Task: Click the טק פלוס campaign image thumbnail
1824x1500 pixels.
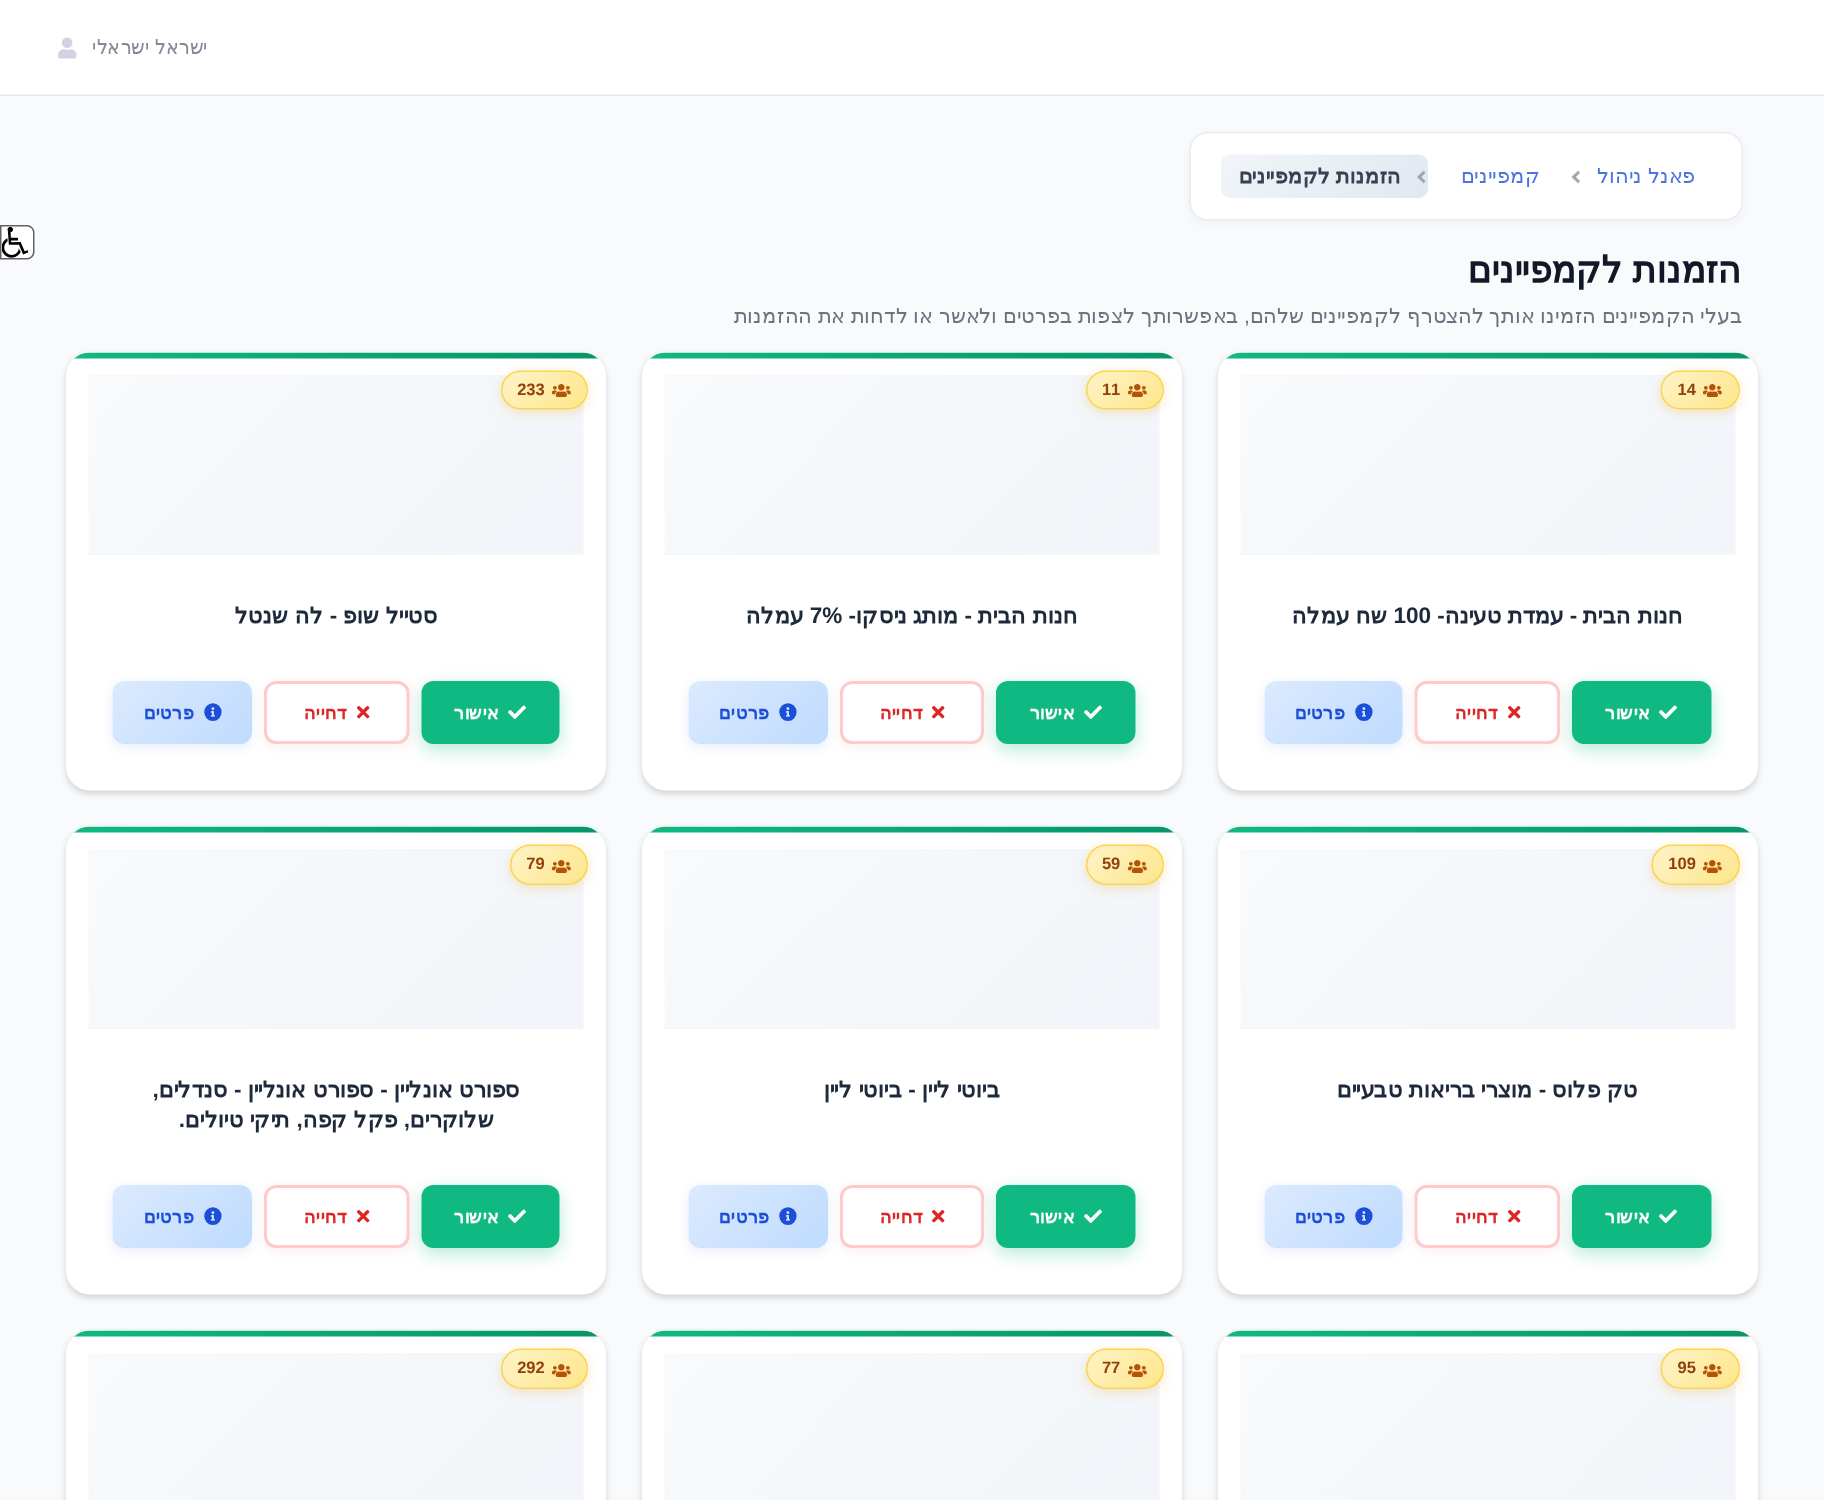Action: coord(1488,939)
